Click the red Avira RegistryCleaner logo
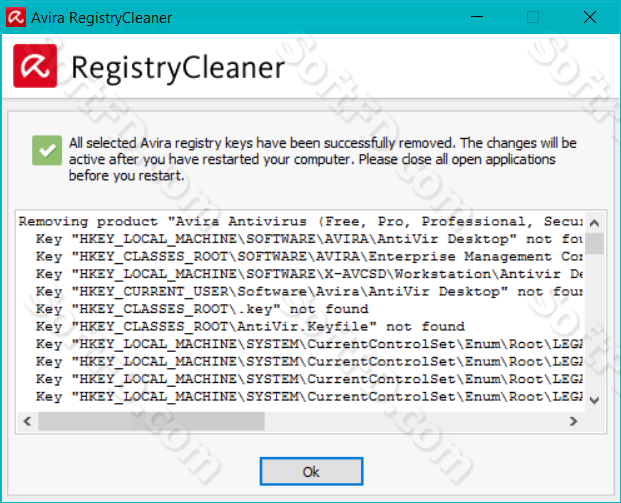Viewport: 621px width, 503px height. pos(35,66)
